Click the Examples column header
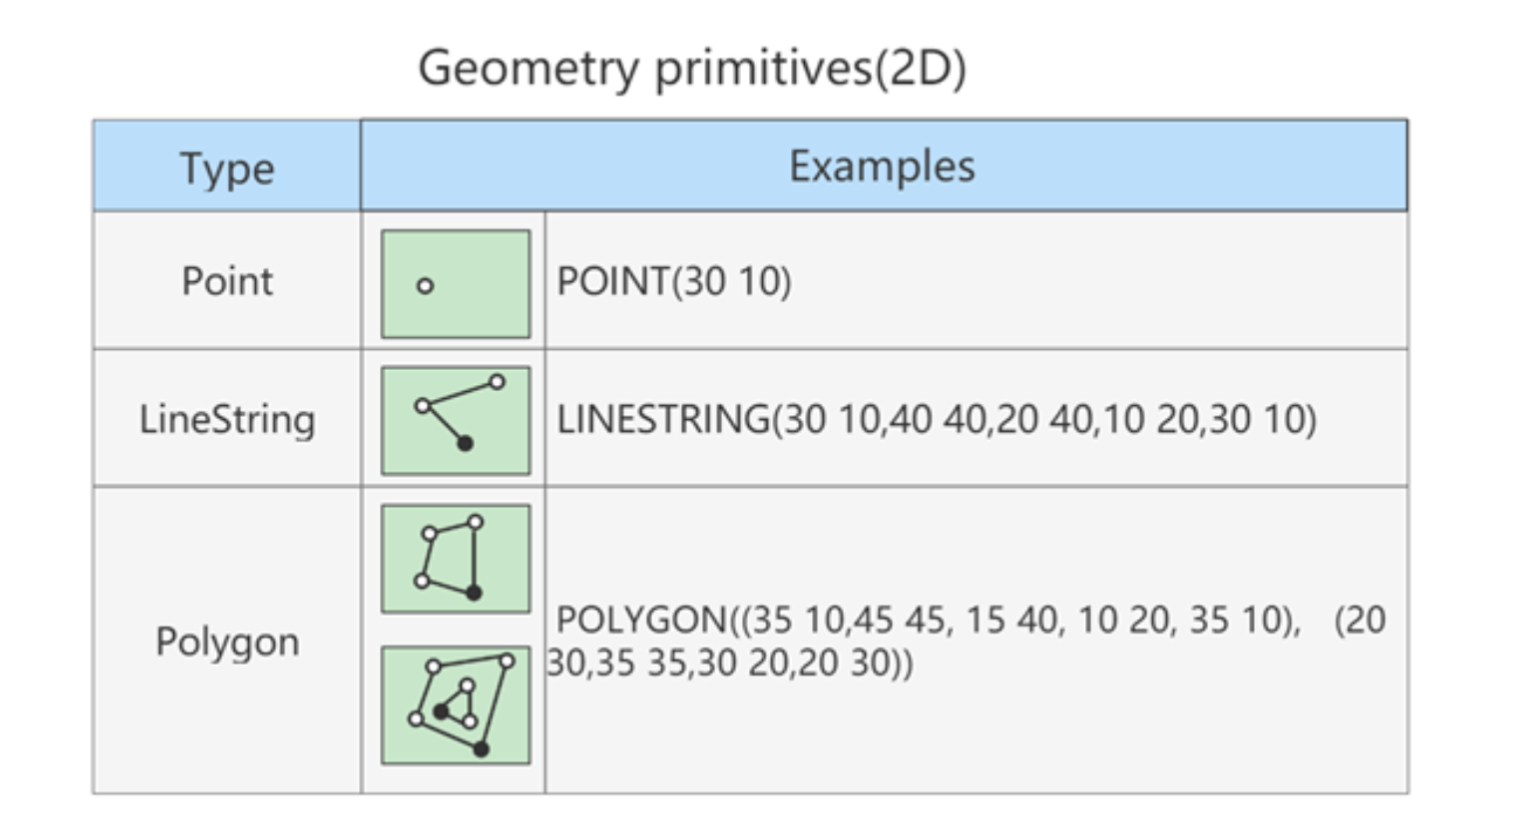1519x813 pixels. 882,166
